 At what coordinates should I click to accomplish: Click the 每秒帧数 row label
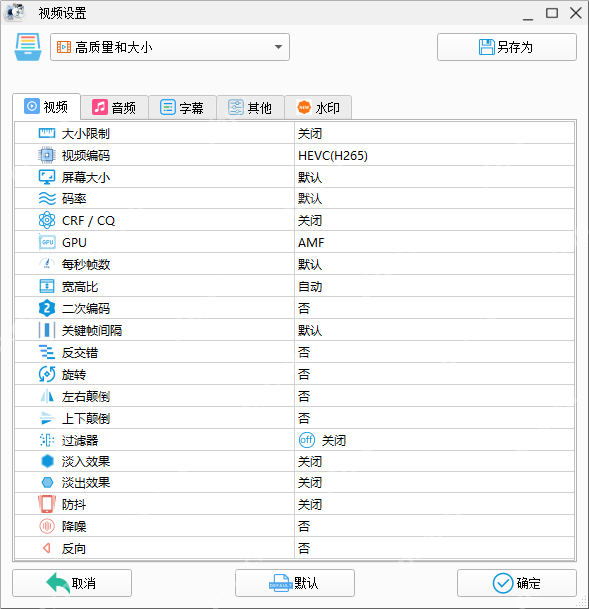click(x=86, y=264)
